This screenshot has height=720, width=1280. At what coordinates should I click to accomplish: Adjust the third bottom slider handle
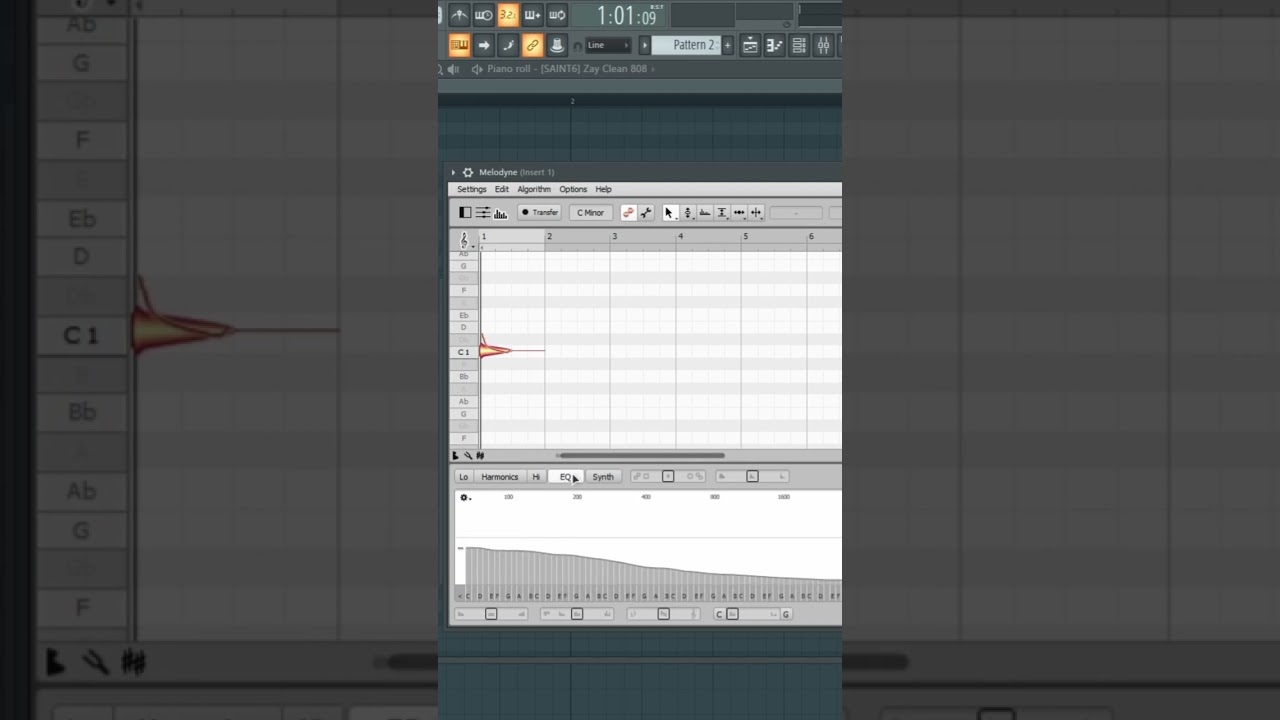pyautogui.click(x=663, y=614)
